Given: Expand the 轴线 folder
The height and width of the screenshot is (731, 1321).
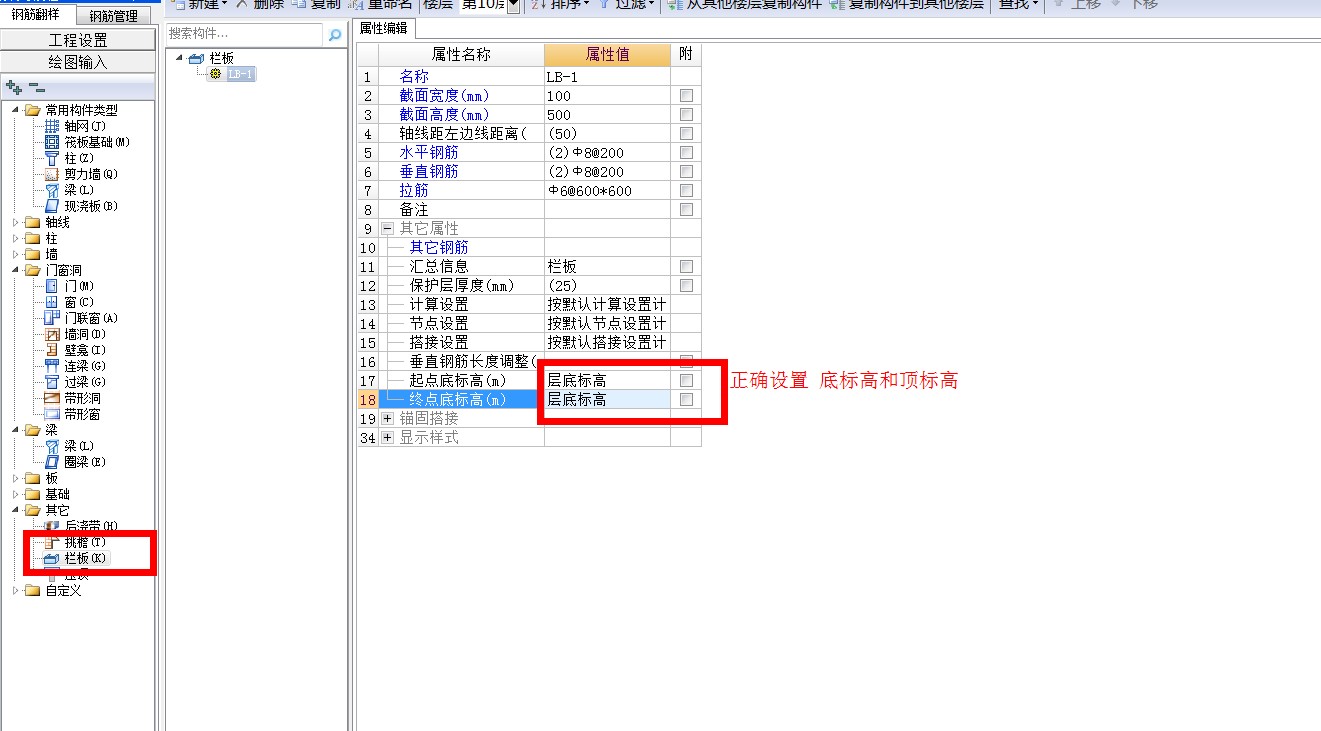Looking at the screenshot, I should pyautogui.click(x=15, y=222).
